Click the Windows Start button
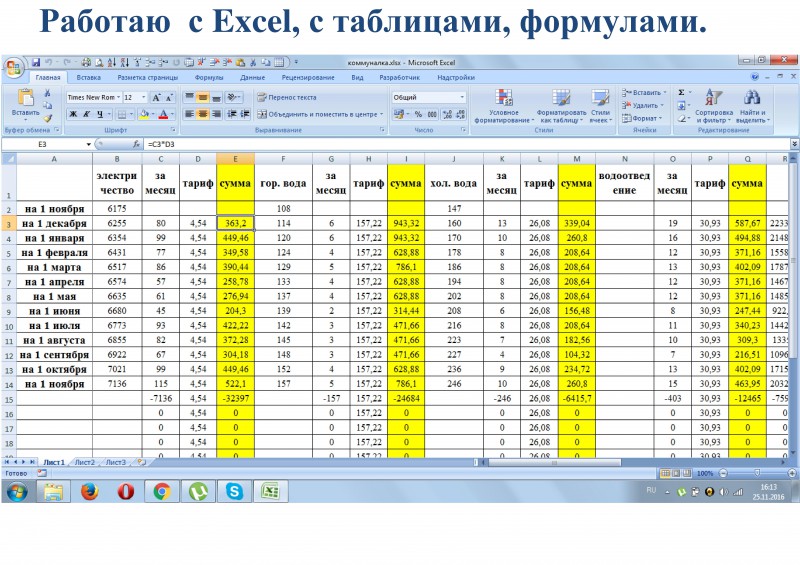The height and width of the screenshot is (565, 800). point(16,492)
